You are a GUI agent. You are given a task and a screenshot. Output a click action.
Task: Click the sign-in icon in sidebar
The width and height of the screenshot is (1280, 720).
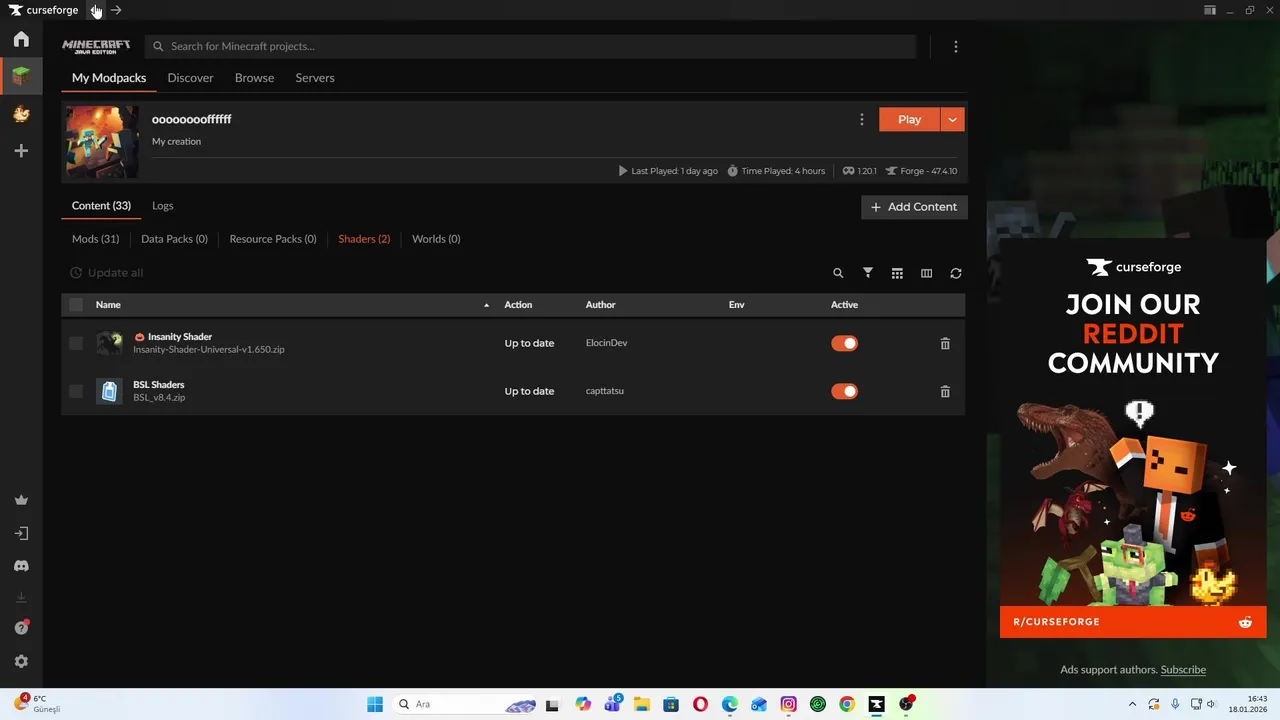click(21, 533)
